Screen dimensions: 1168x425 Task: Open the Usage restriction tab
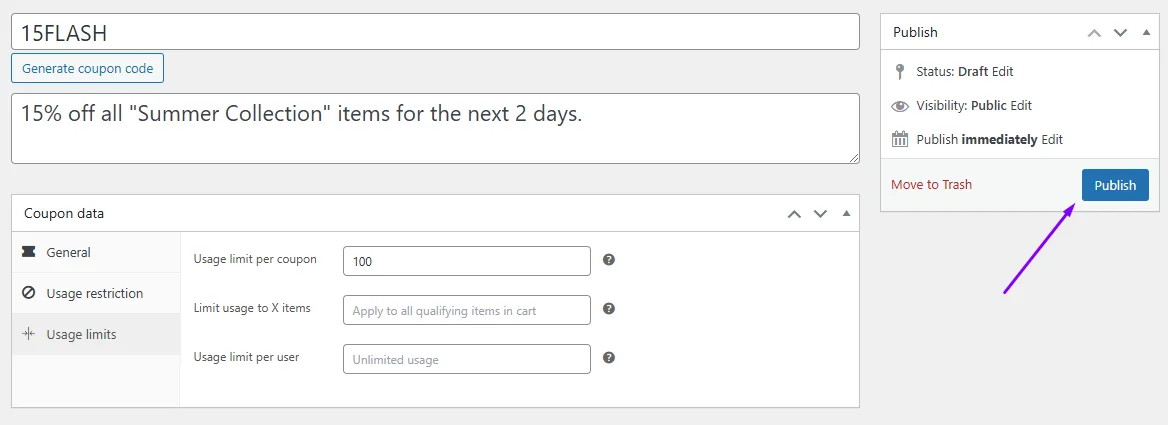click(96, 293)
